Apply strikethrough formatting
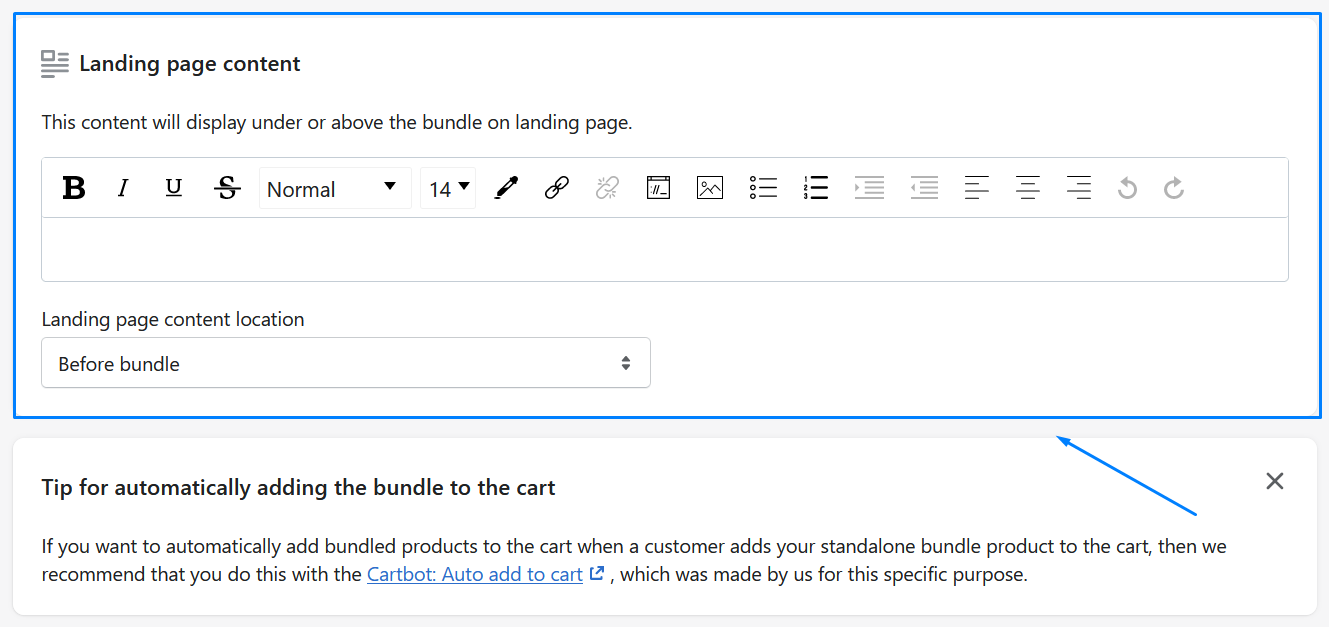The height and width of the screenshot is (627, 1329). (227, 188)
